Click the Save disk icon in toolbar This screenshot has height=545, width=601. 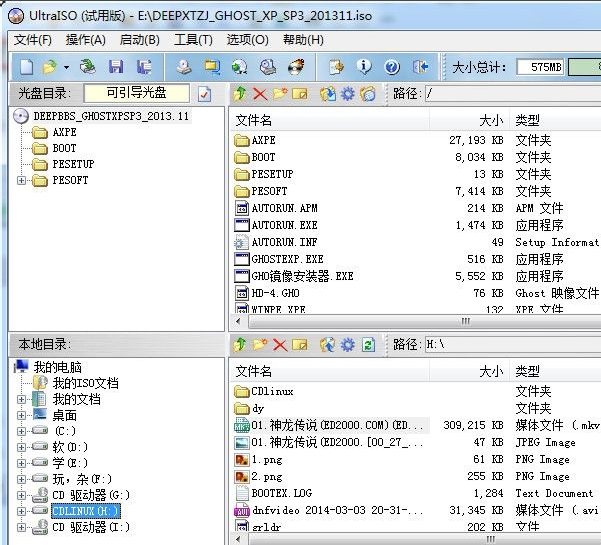click(116, 67)
